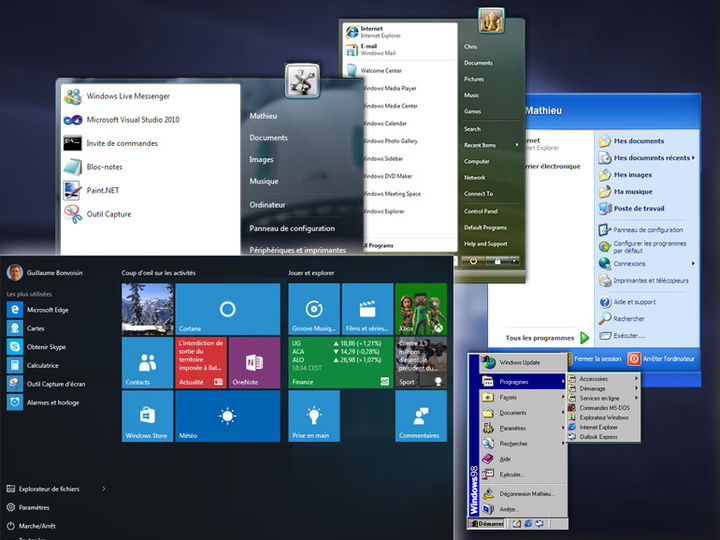The image size is (720, 540).
Task: Open Paint.NET from the start menu
Action: (104, 190)
